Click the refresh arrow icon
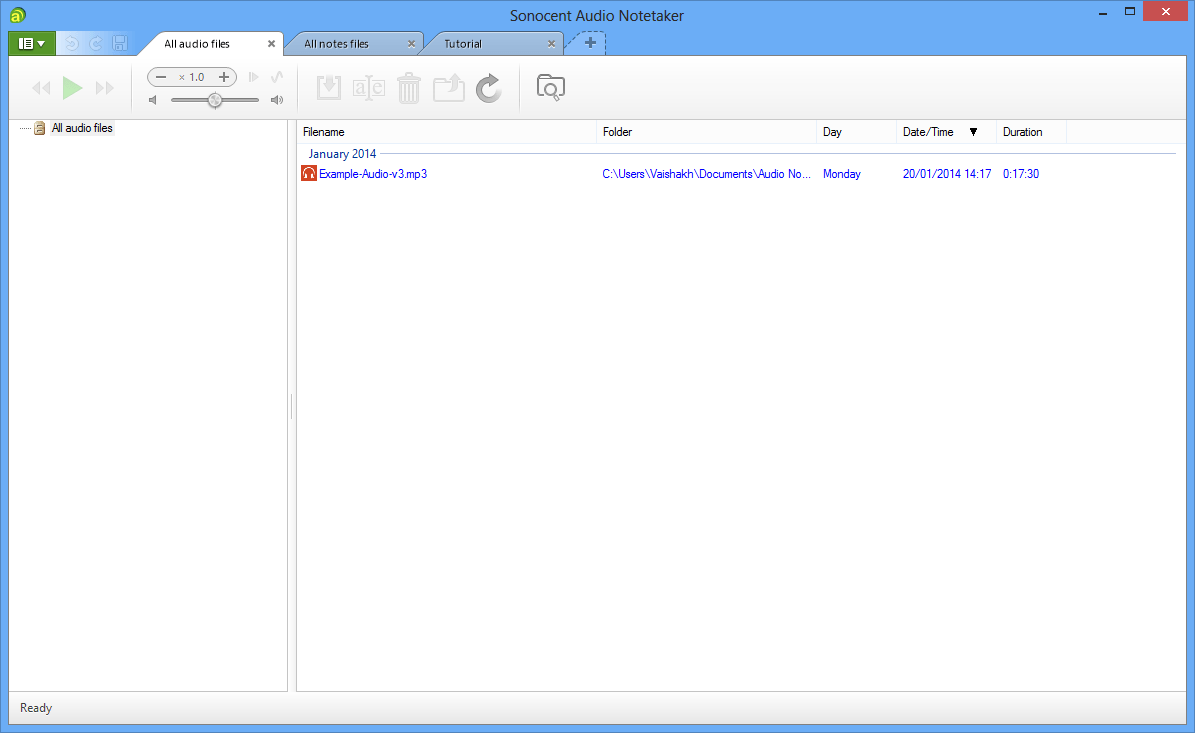 coord(488,87)
